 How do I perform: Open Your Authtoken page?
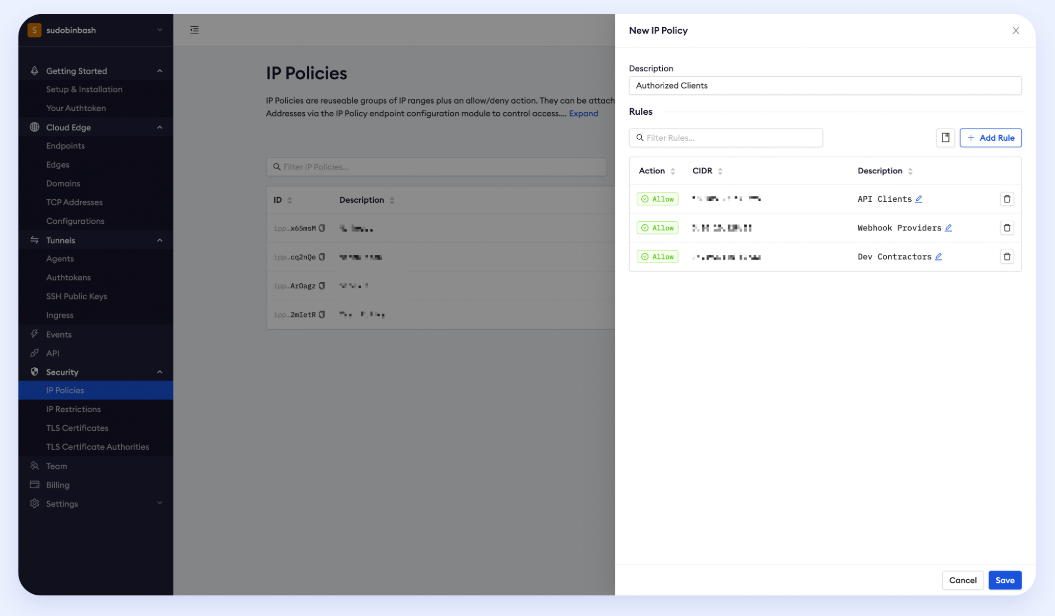point(76,108)
